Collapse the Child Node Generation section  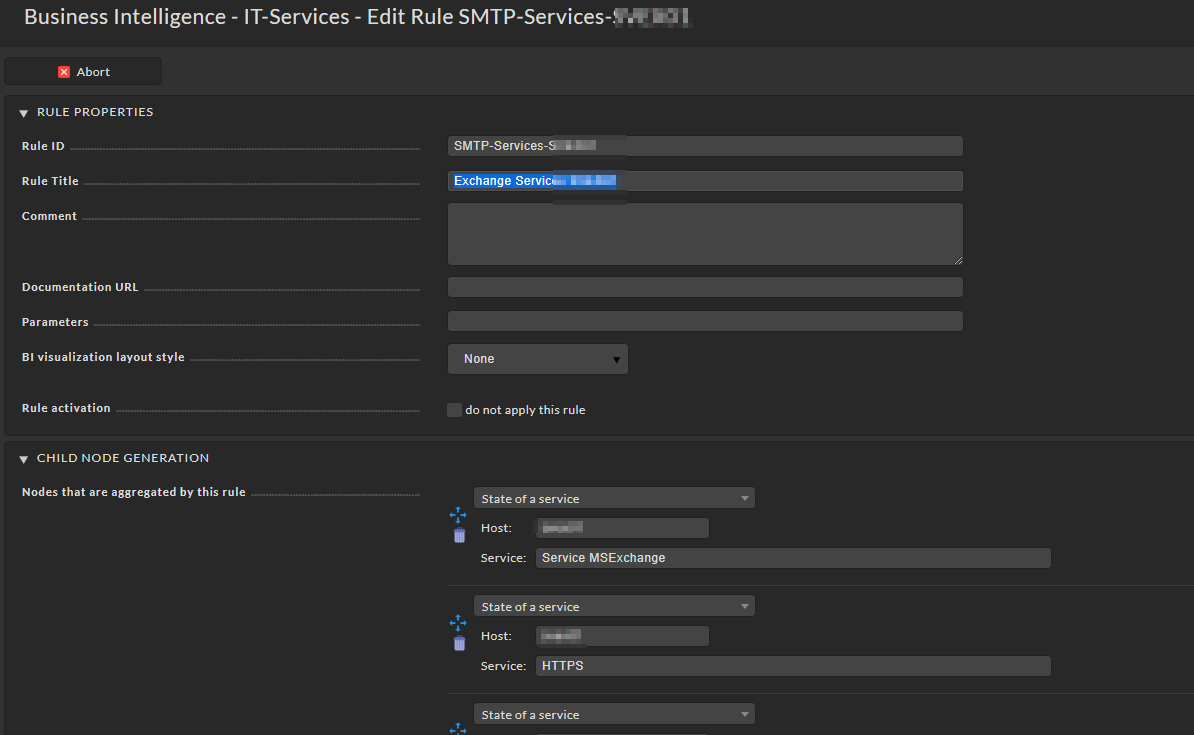[x=24, y=459]
